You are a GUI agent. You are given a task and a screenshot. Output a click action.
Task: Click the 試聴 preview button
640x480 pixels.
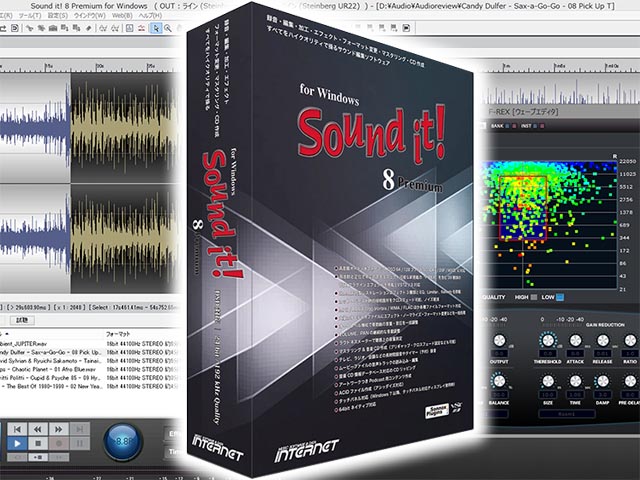click(x=21, y=320)
